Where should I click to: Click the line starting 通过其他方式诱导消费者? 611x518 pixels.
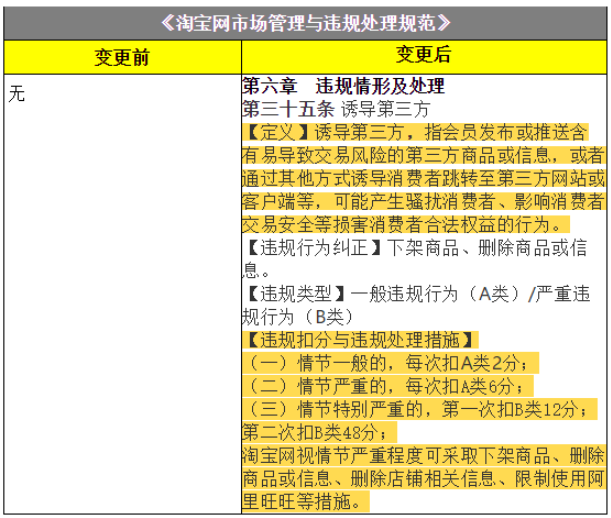pos(423,178)
